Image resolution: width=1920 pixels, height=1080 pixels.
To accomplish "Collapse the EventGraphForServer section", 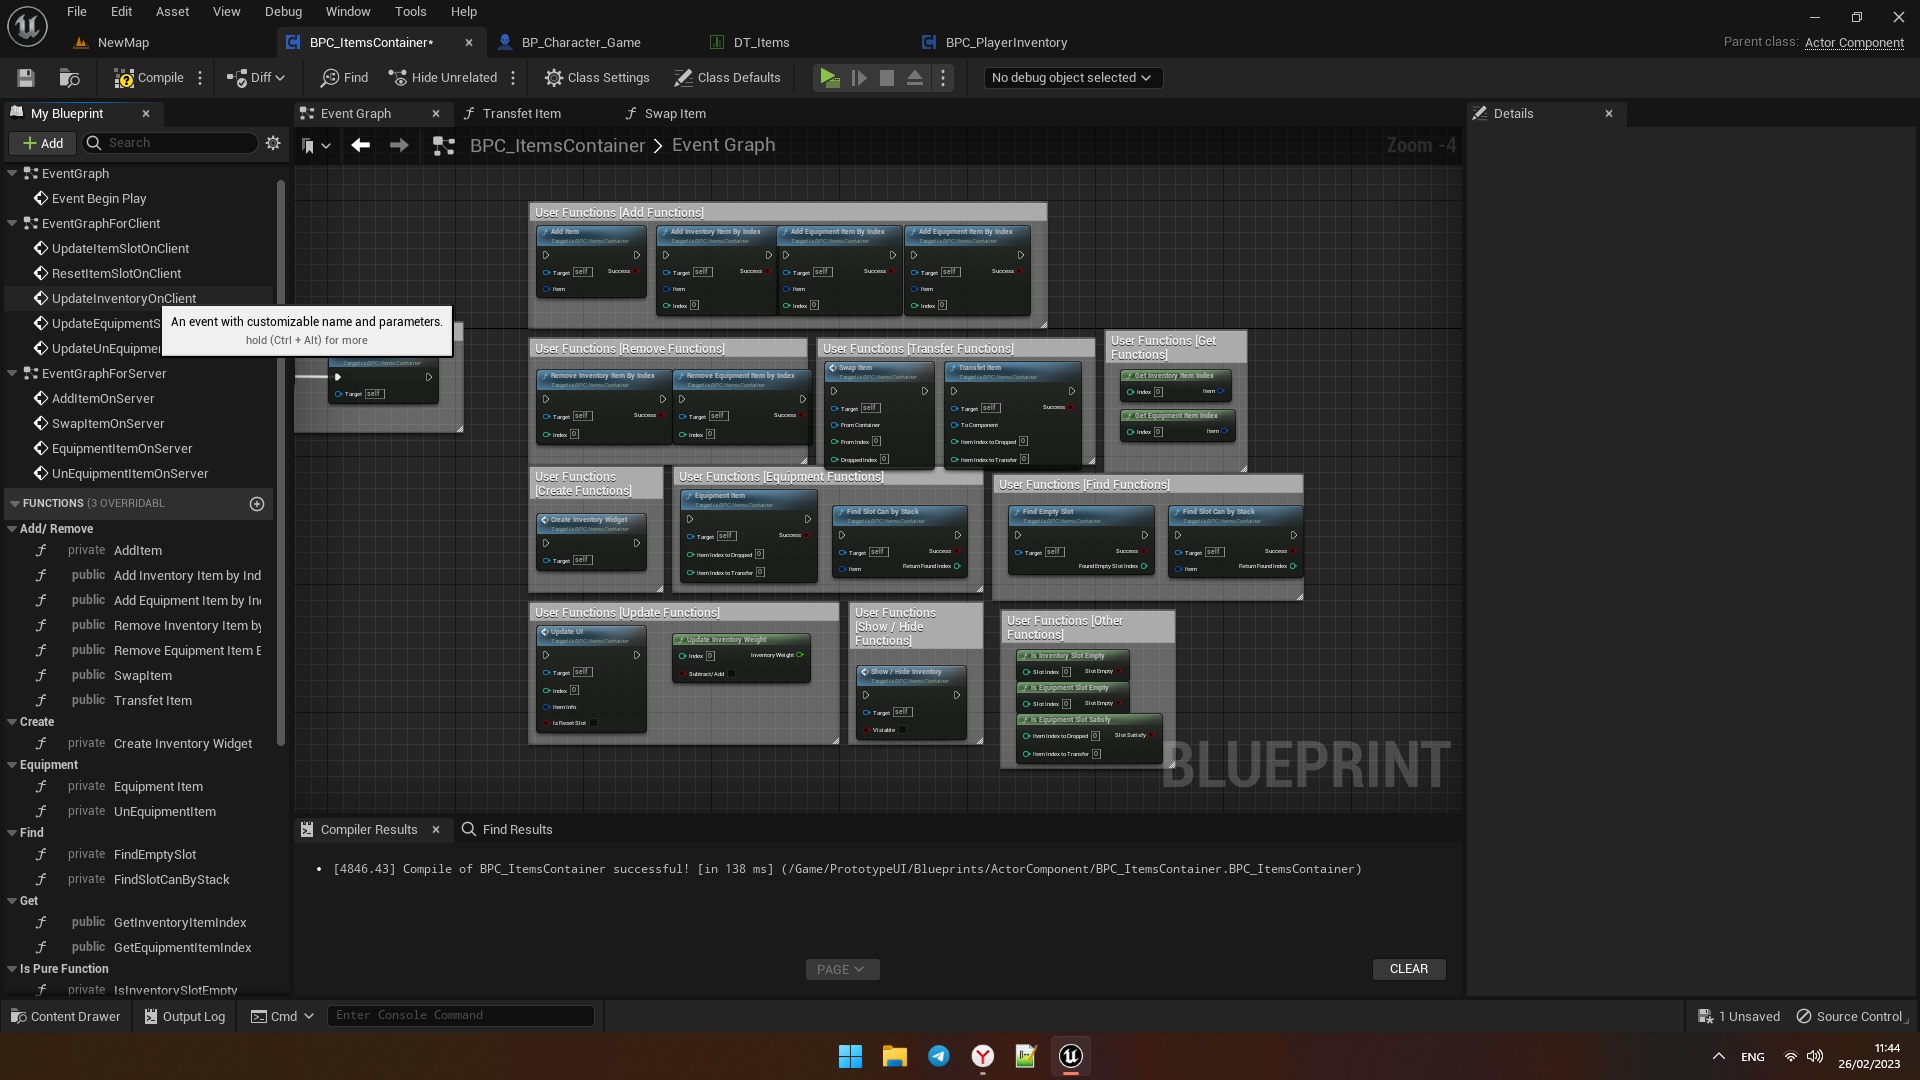I will click(12, 373).
